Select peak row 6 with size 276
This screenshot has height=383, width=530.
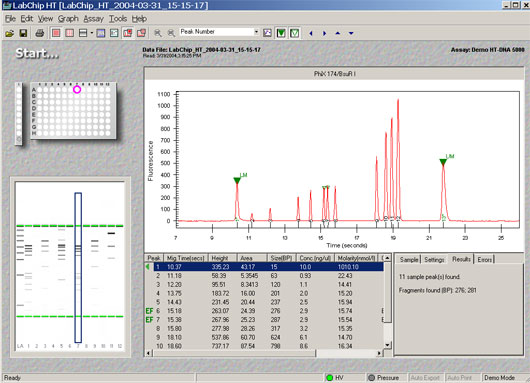pyautogui.click(x=265, y=311)
